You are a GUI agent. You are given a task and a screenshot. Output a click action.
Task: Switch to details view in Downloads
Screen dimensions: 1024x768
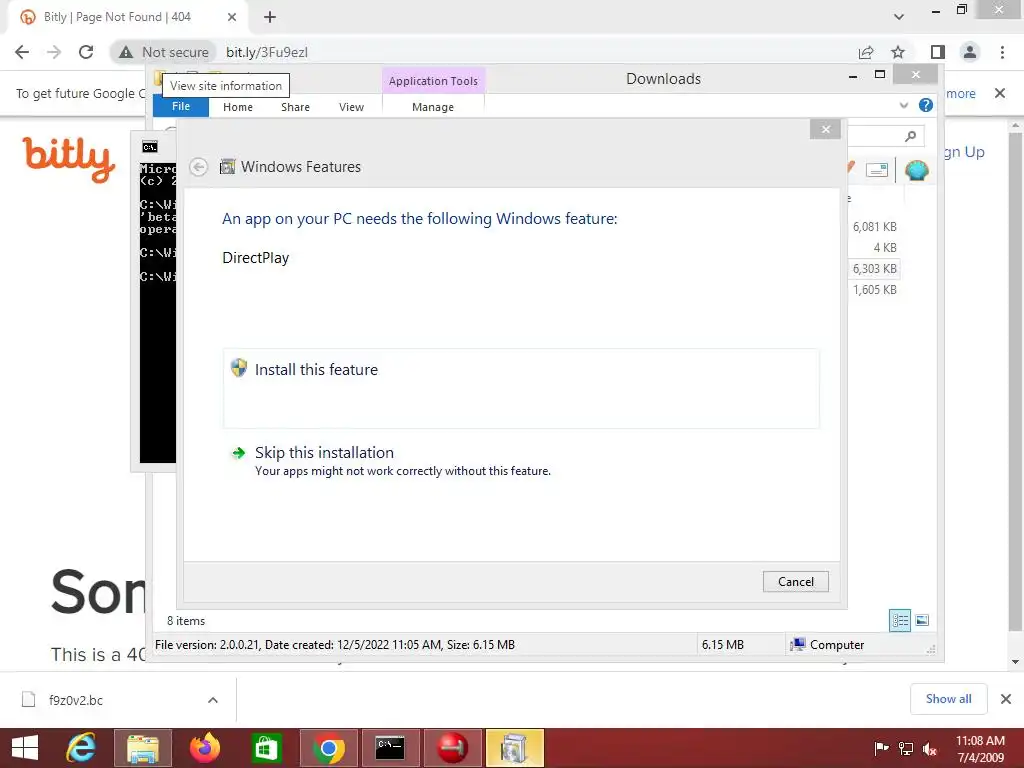coord(900,620)
